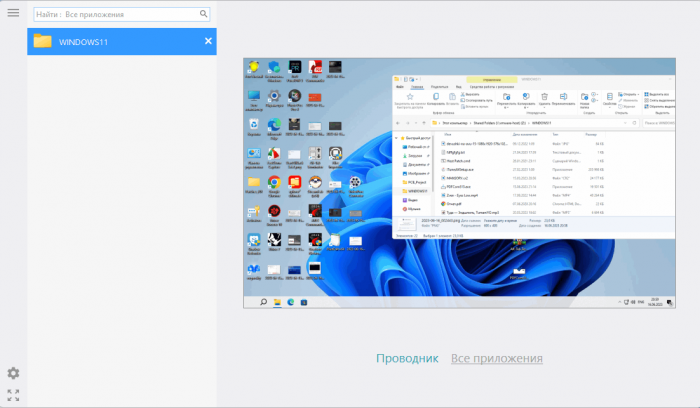Viewport: 700px width, 408px height.
Task: Click the magnifier icon in the search box
Action: coord(204,14)
